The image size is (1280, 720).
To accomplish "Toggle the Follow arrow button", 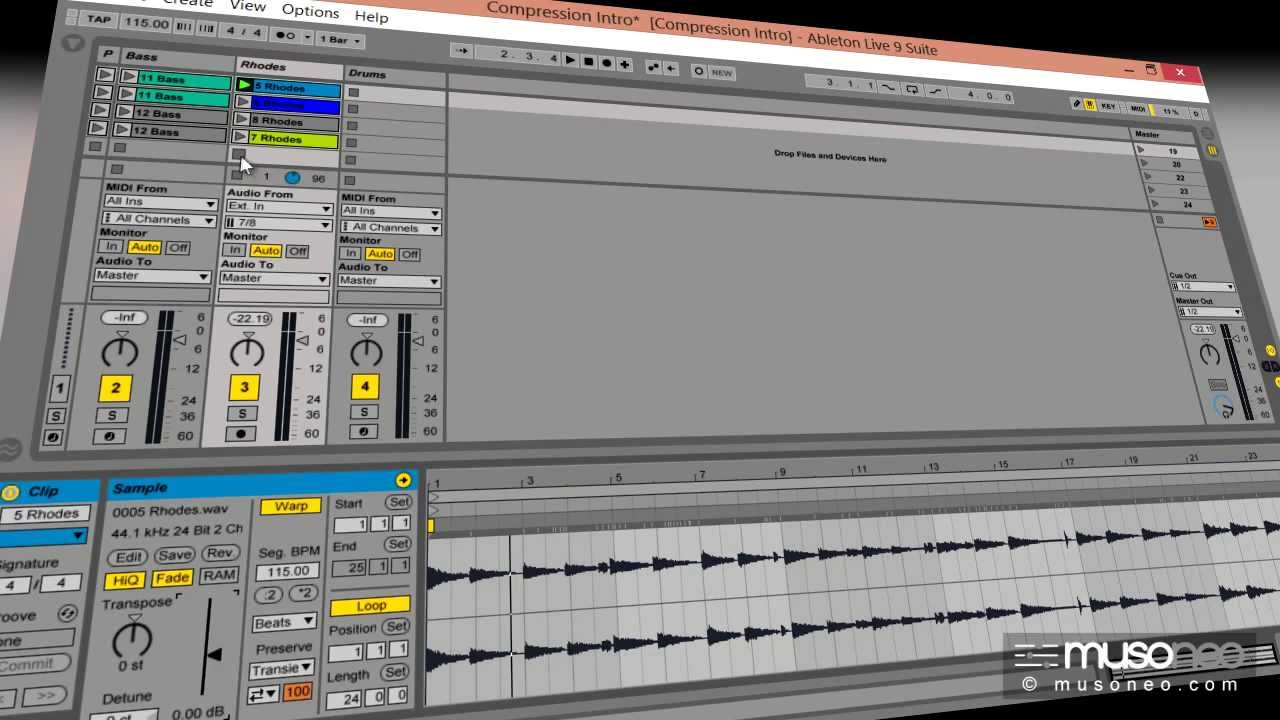I will (461, 51).
